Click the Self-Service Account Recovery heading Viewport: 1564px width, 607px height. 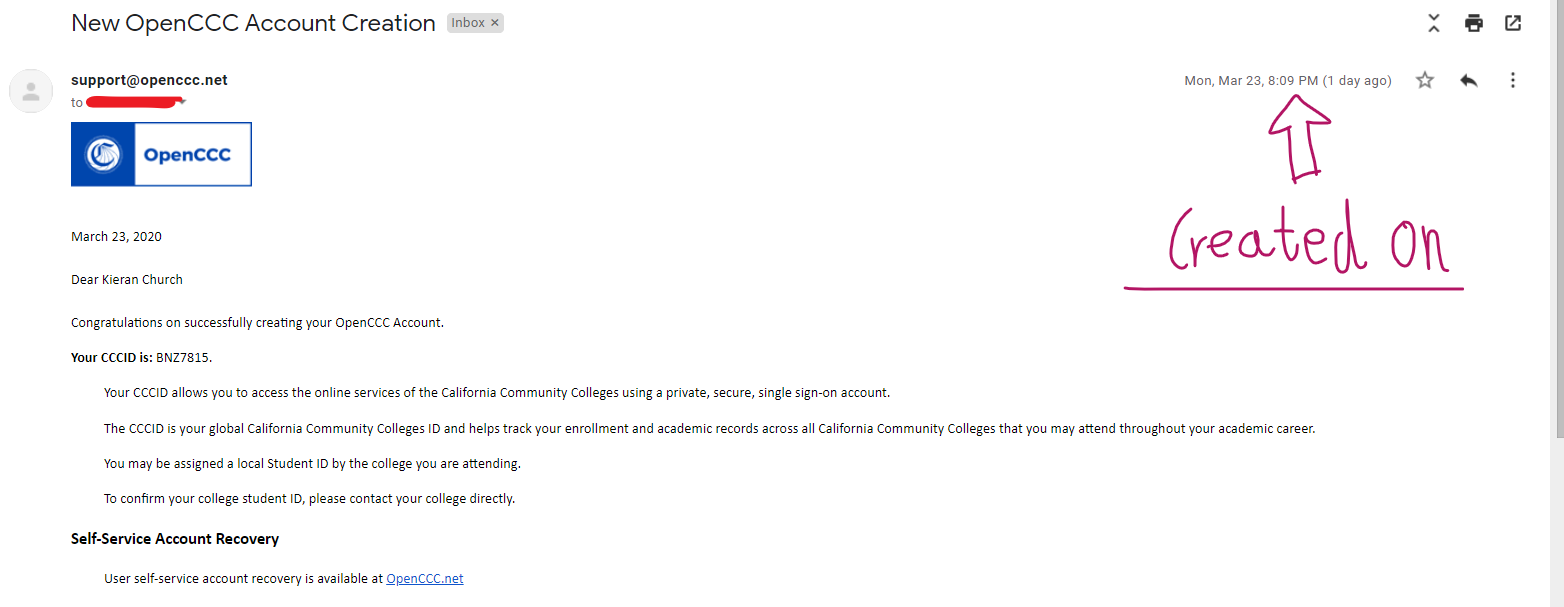pos(175,539)
